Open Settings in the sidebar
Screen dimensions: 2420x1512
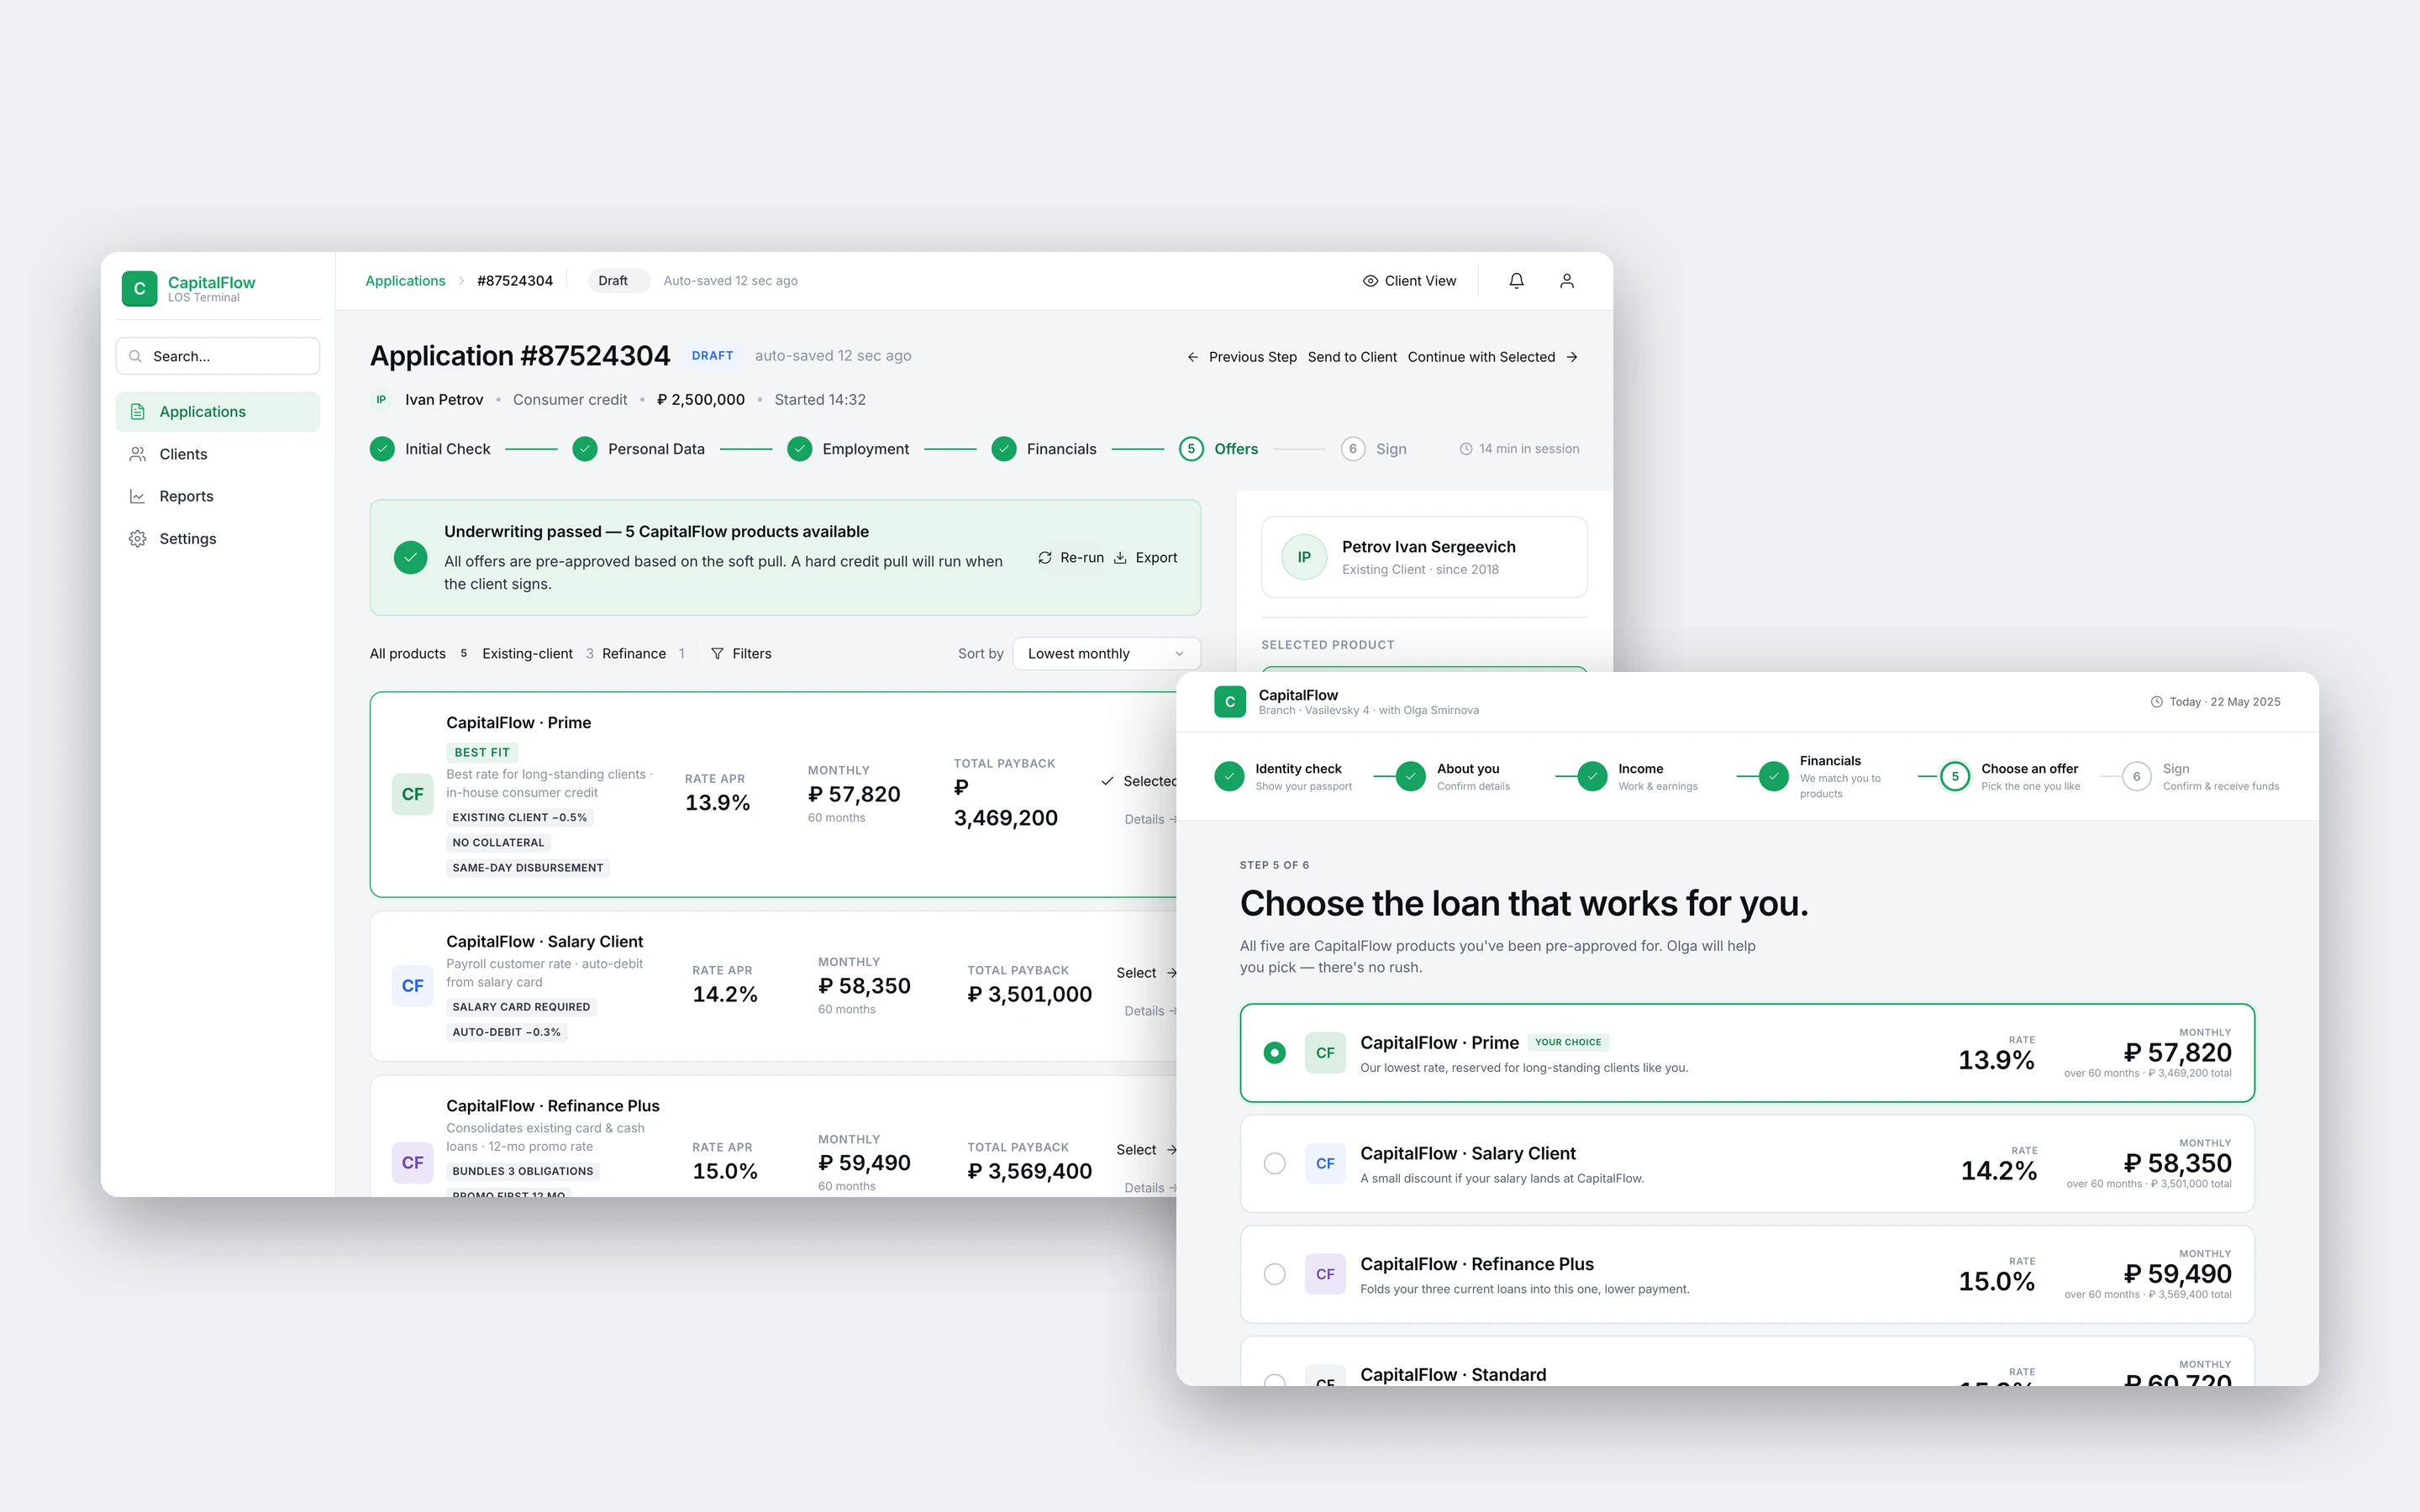click(218, 538)
